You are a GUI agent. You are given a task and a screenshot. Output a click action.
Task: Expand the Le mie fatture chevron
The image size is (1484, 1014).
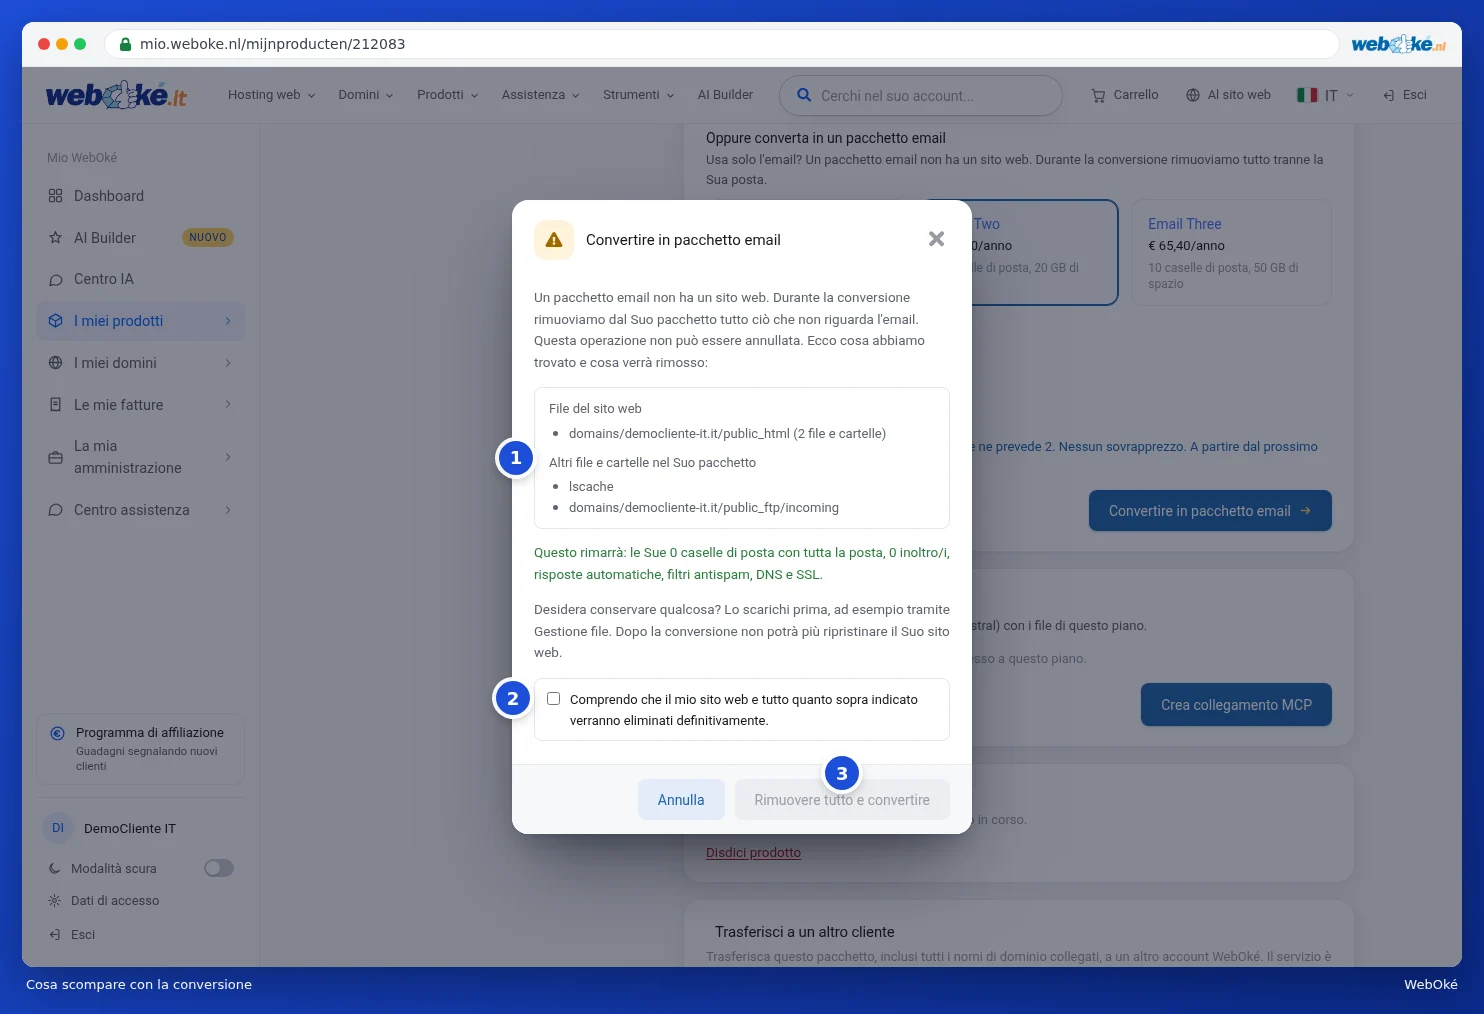(228, 405)
